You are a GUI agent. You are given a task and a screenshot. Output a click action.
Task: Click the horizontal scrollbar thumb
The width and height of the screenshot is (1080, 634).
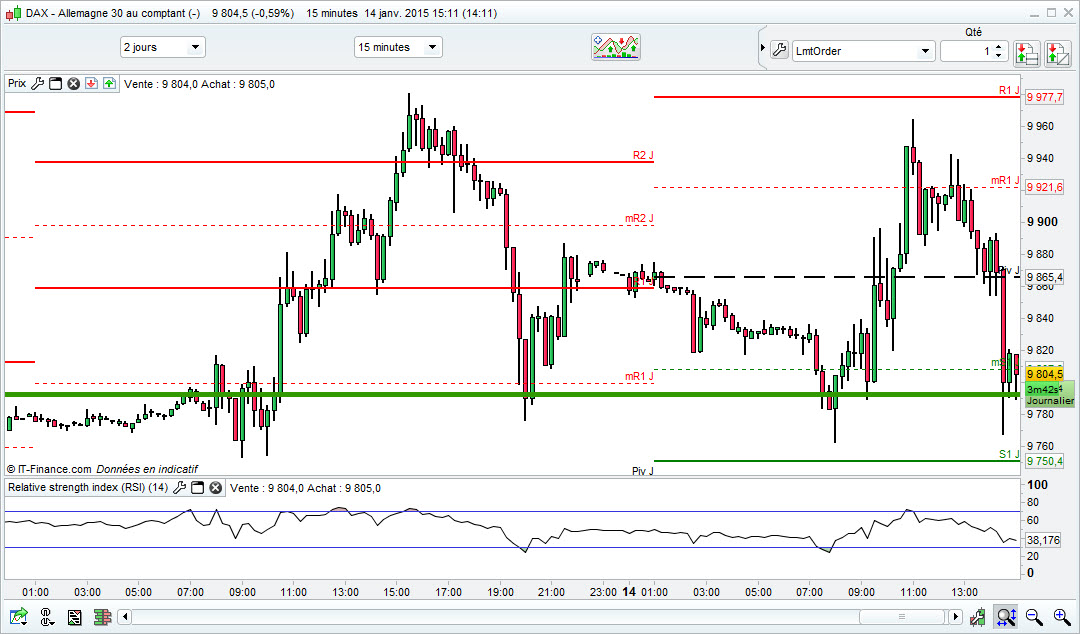[902, 616]
